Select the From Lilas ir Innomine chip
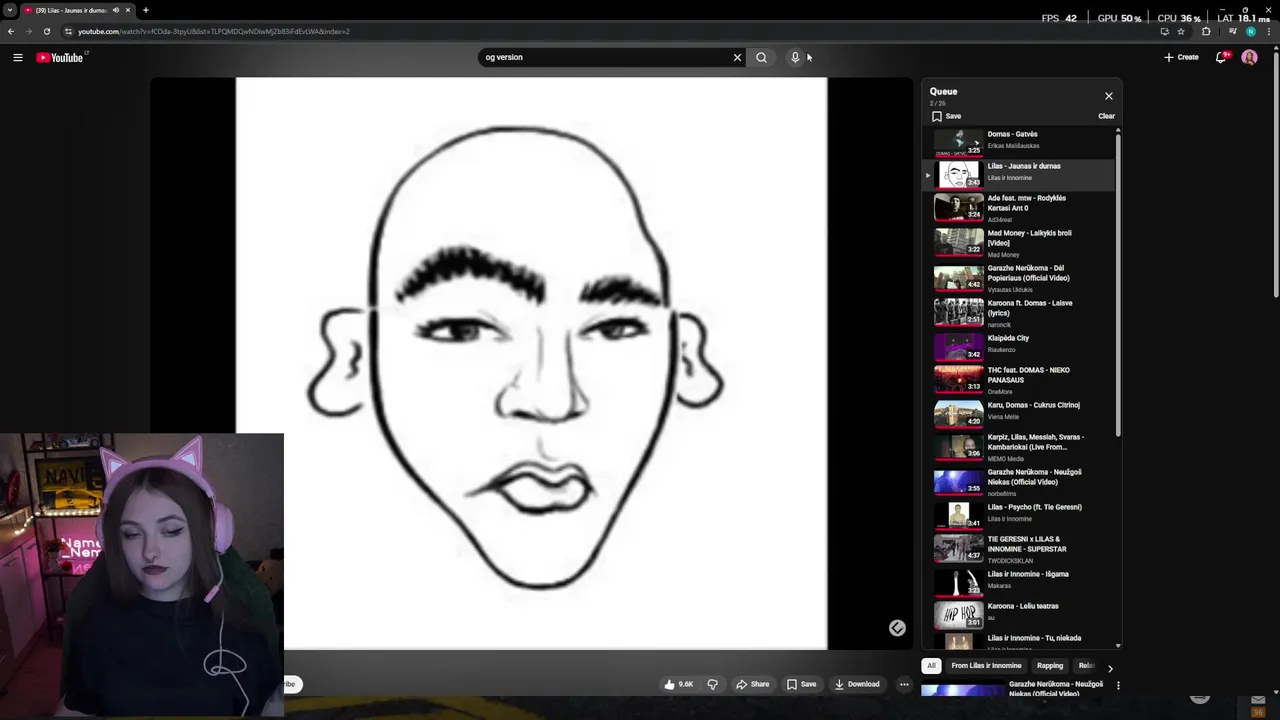This screenshot has width=1280, height=720. (986, 666)
